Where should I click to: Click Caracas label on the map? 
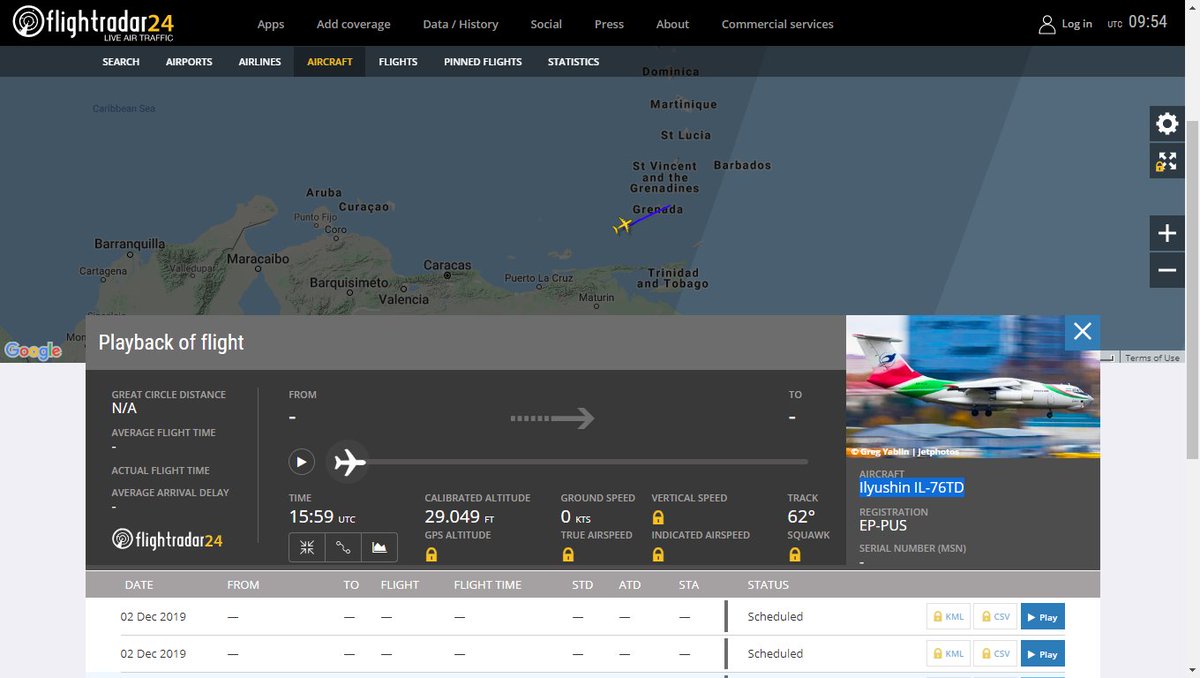point(447,265)
